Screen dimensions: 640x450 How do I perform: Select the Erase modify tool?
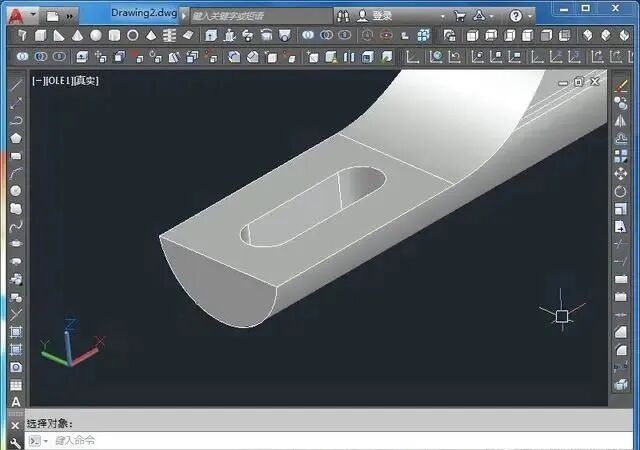[621, 86]
